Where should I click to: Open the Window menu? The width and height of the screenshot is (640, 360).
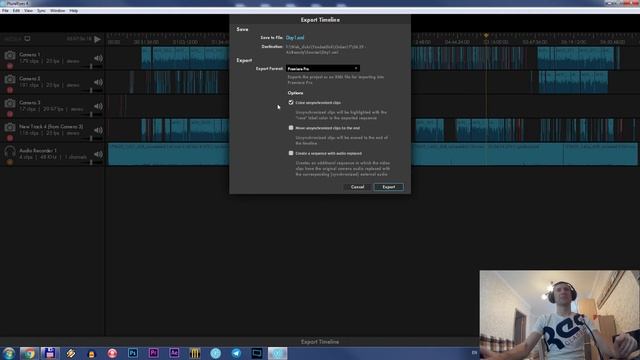pyautogui.click(x=58, y=11)
